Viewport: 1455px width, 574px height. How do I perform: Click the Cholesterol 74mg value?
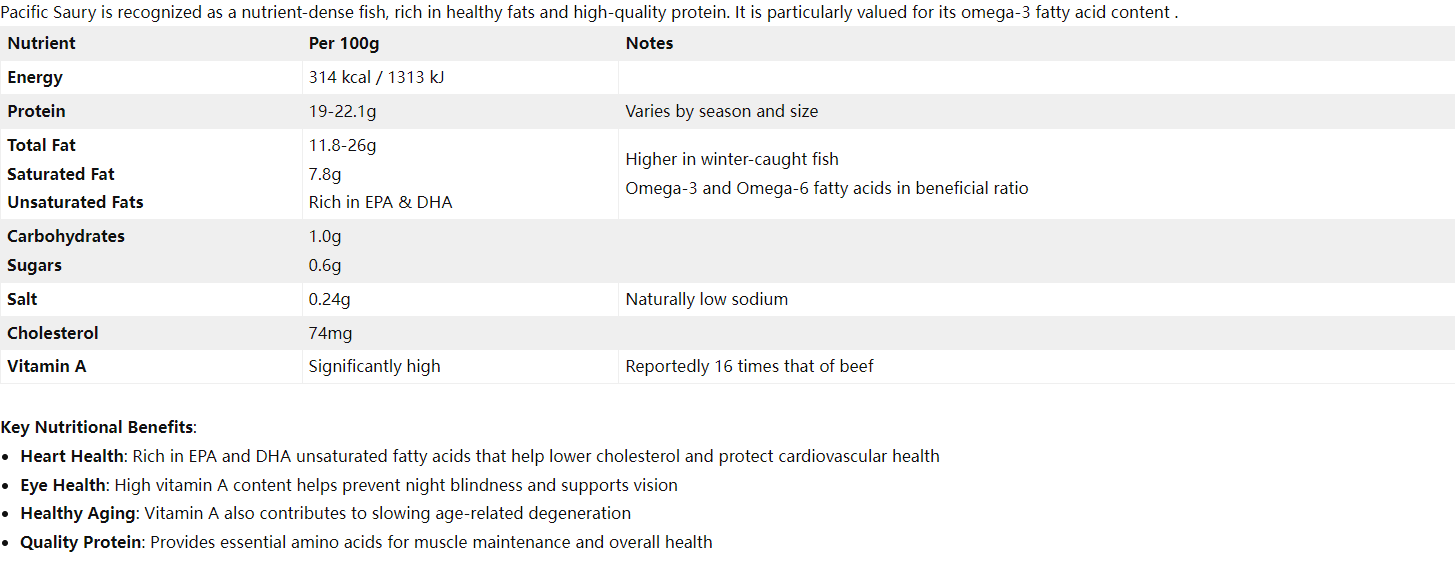coord(331,333)
